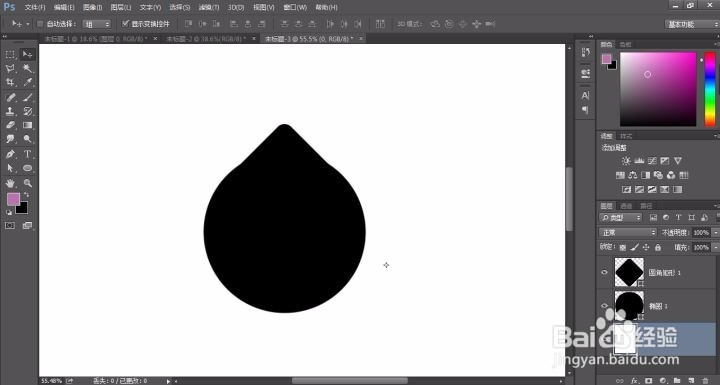This screenshot has width=720, height=385.
Task: Select the Zoom tool
Action: click(28, 183)
